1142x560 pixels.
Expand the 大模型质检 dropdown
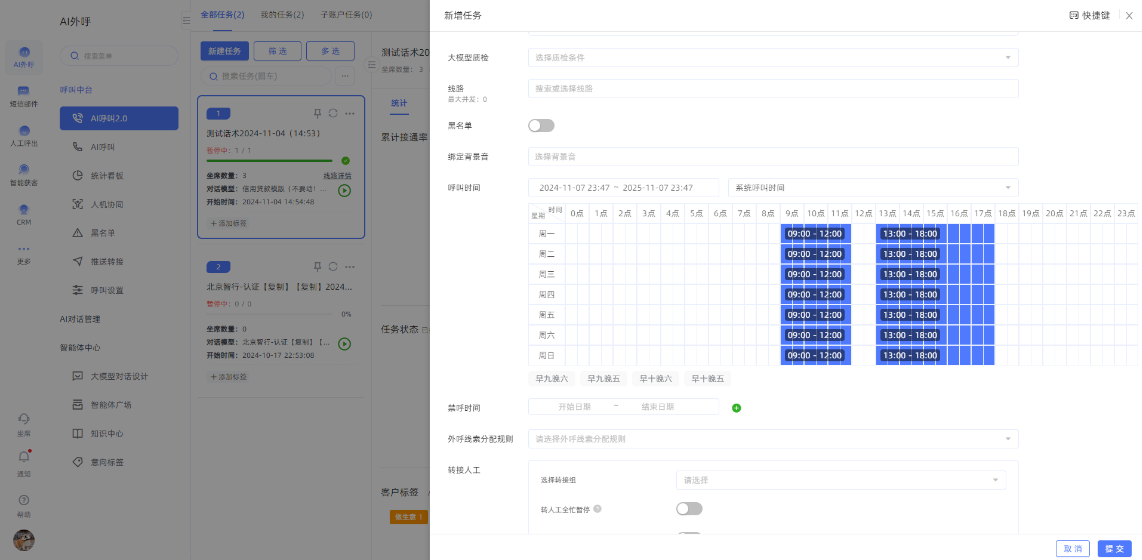click(x=772, y=58)
